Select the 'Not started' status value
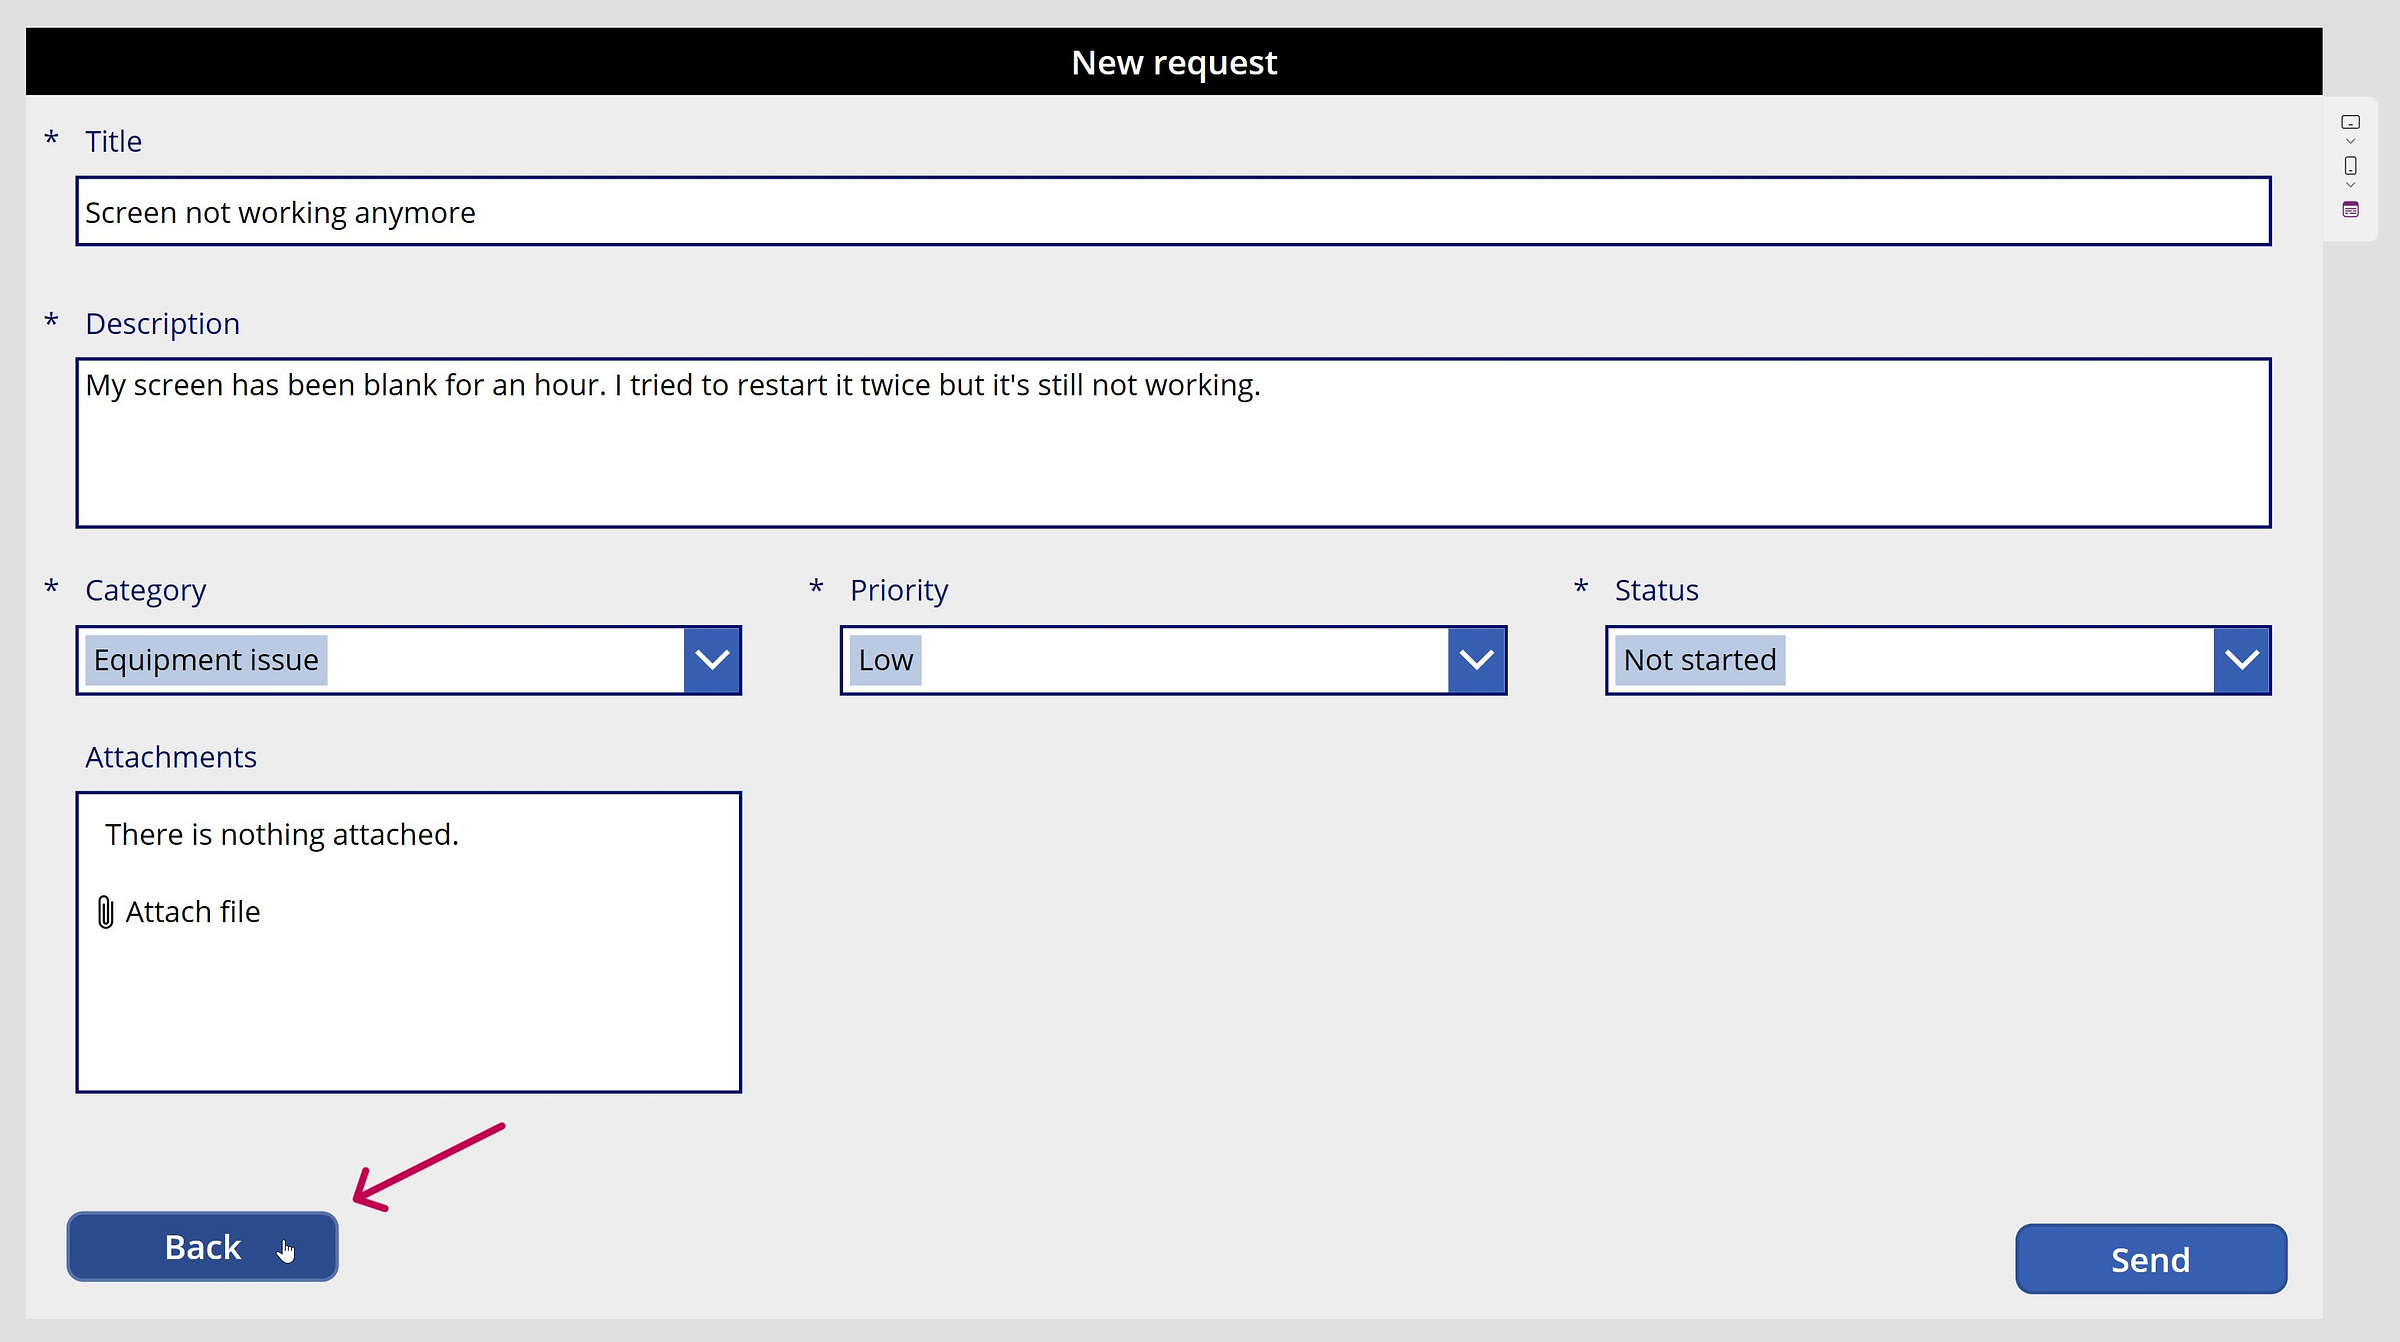The height and width of the screenshot is (1342, 2400). click(1699, 660)
